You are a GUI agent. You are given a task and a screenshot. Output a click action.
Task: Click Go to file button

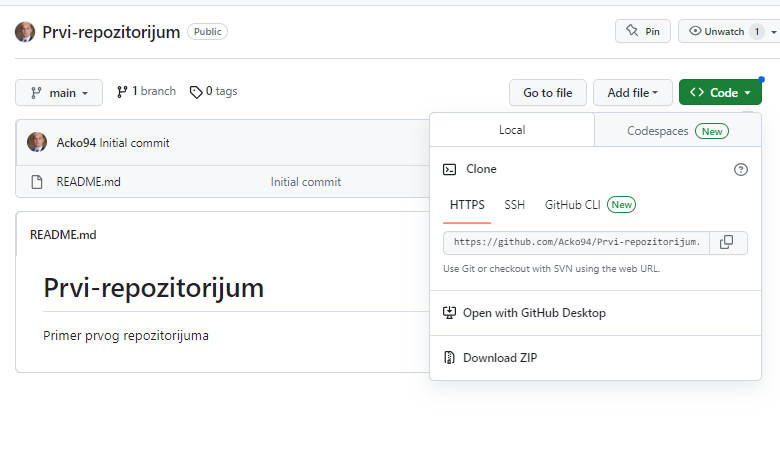tap(548, 93)
